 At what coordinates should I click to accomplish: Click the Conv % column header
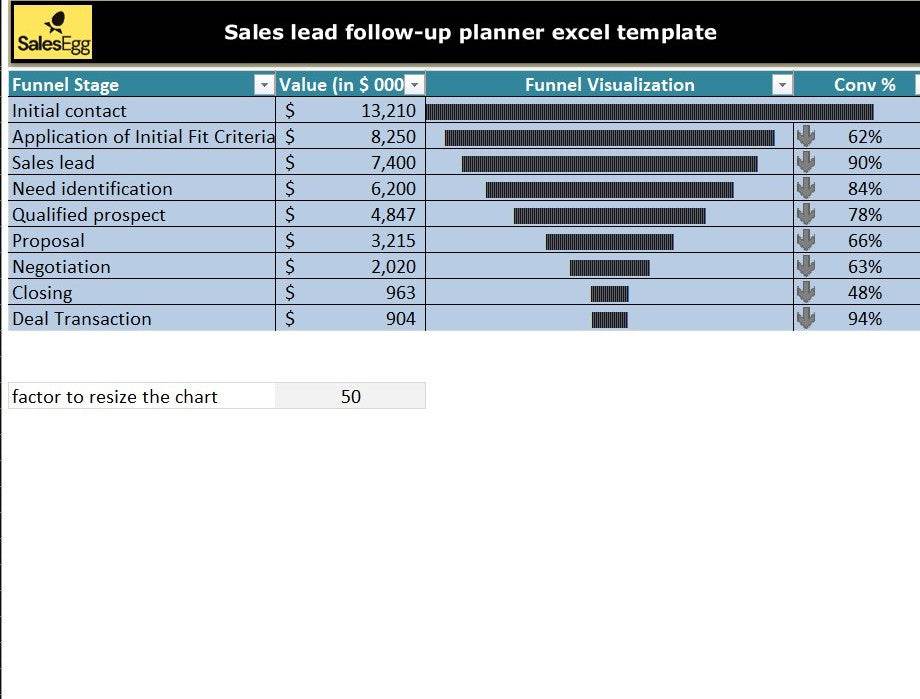(x=864, y=85)
